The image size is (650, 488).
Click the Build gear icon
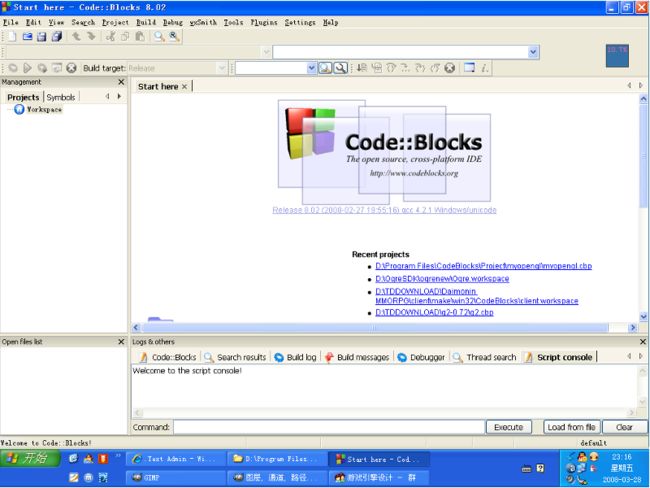click(12, 68)
